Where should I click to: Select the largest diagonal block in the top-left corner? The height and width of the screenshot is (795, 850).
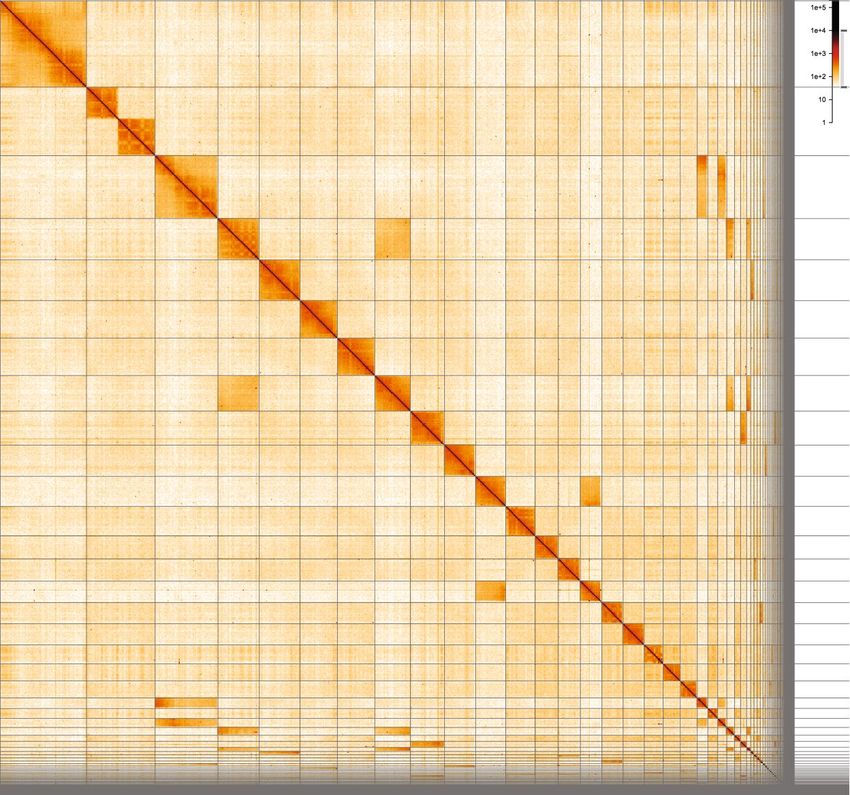[43, 44]
